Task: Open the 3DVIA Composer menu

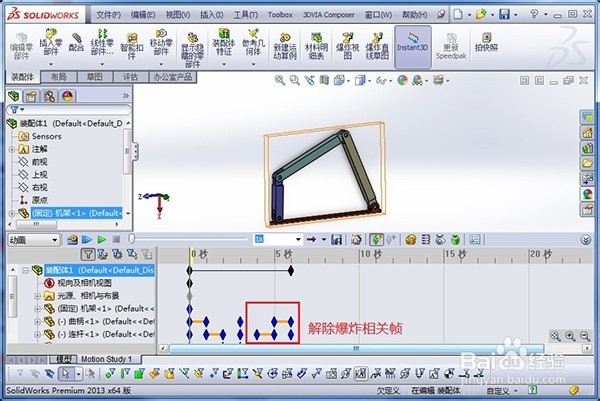Action: coord(329,15)
